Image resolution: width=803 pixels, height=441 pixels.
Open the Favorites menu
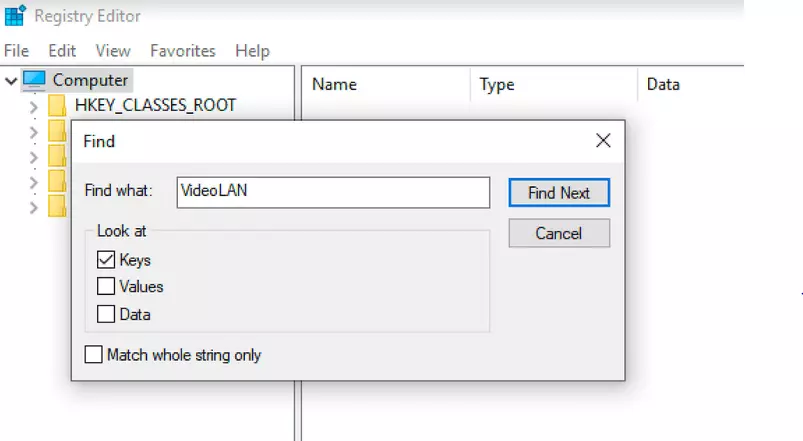pos(182,50)
